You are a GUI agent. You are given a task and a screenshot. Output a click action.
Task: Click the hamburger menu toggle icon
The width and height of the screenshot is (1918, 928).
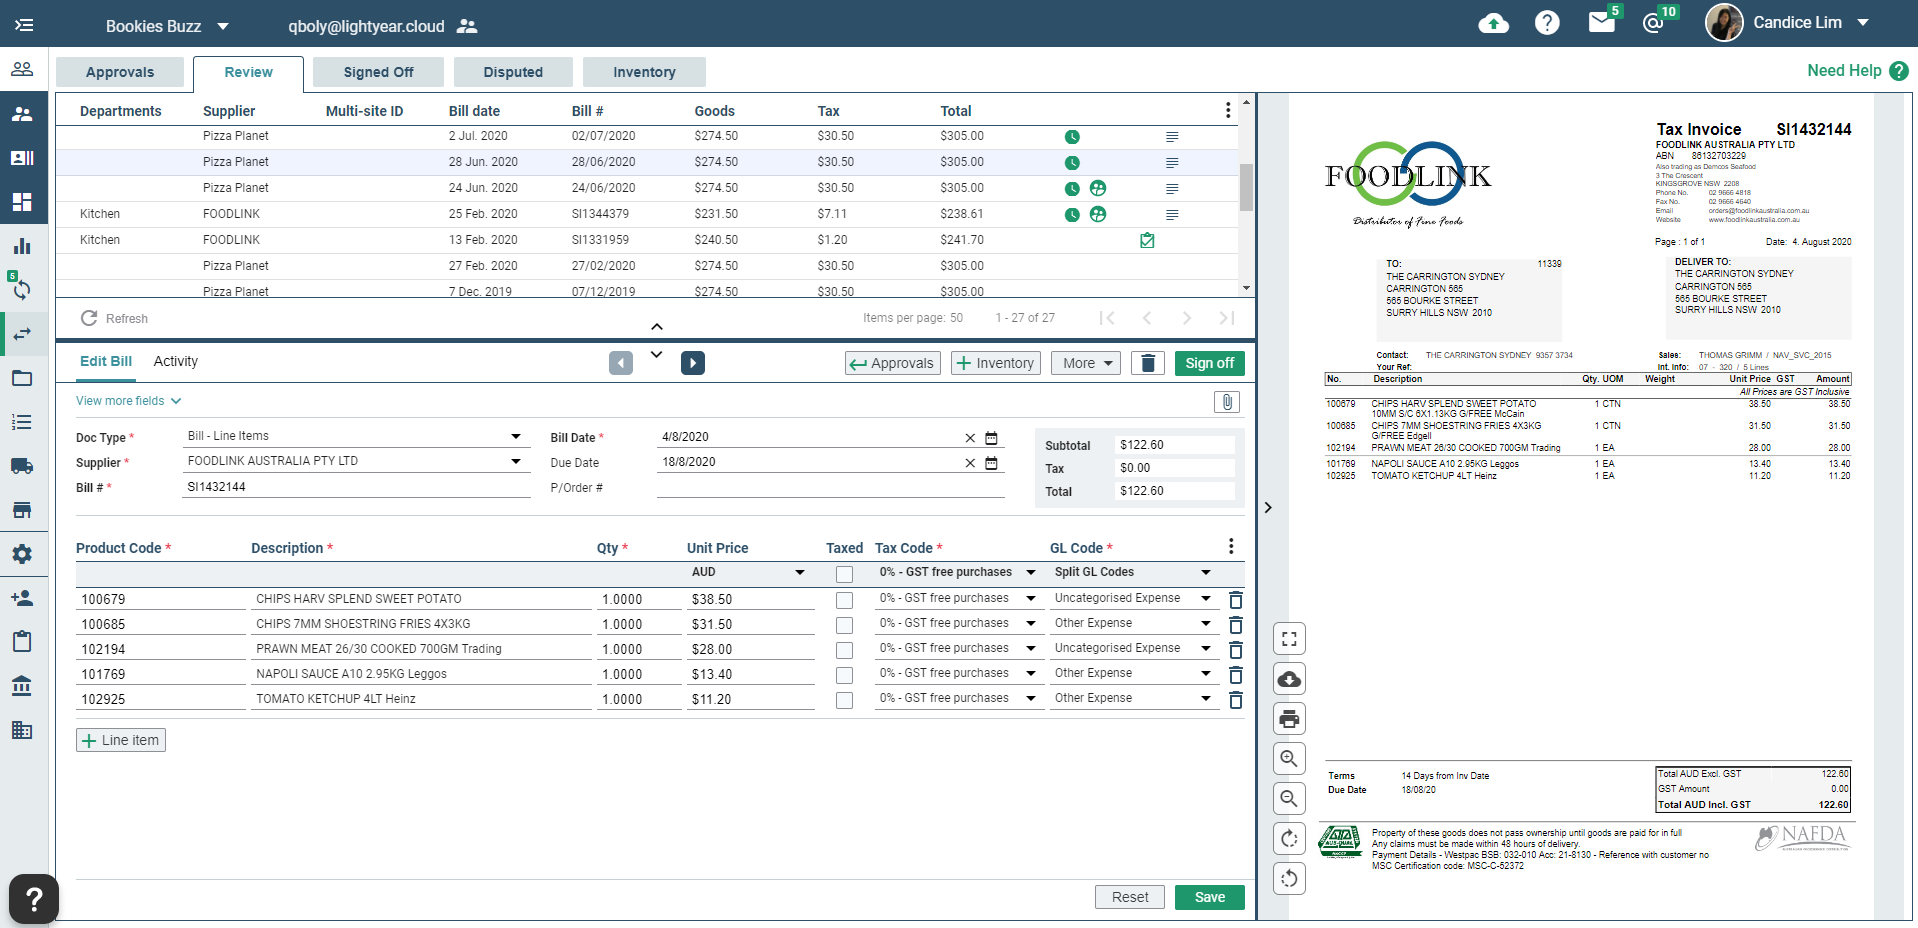(24, 25)
